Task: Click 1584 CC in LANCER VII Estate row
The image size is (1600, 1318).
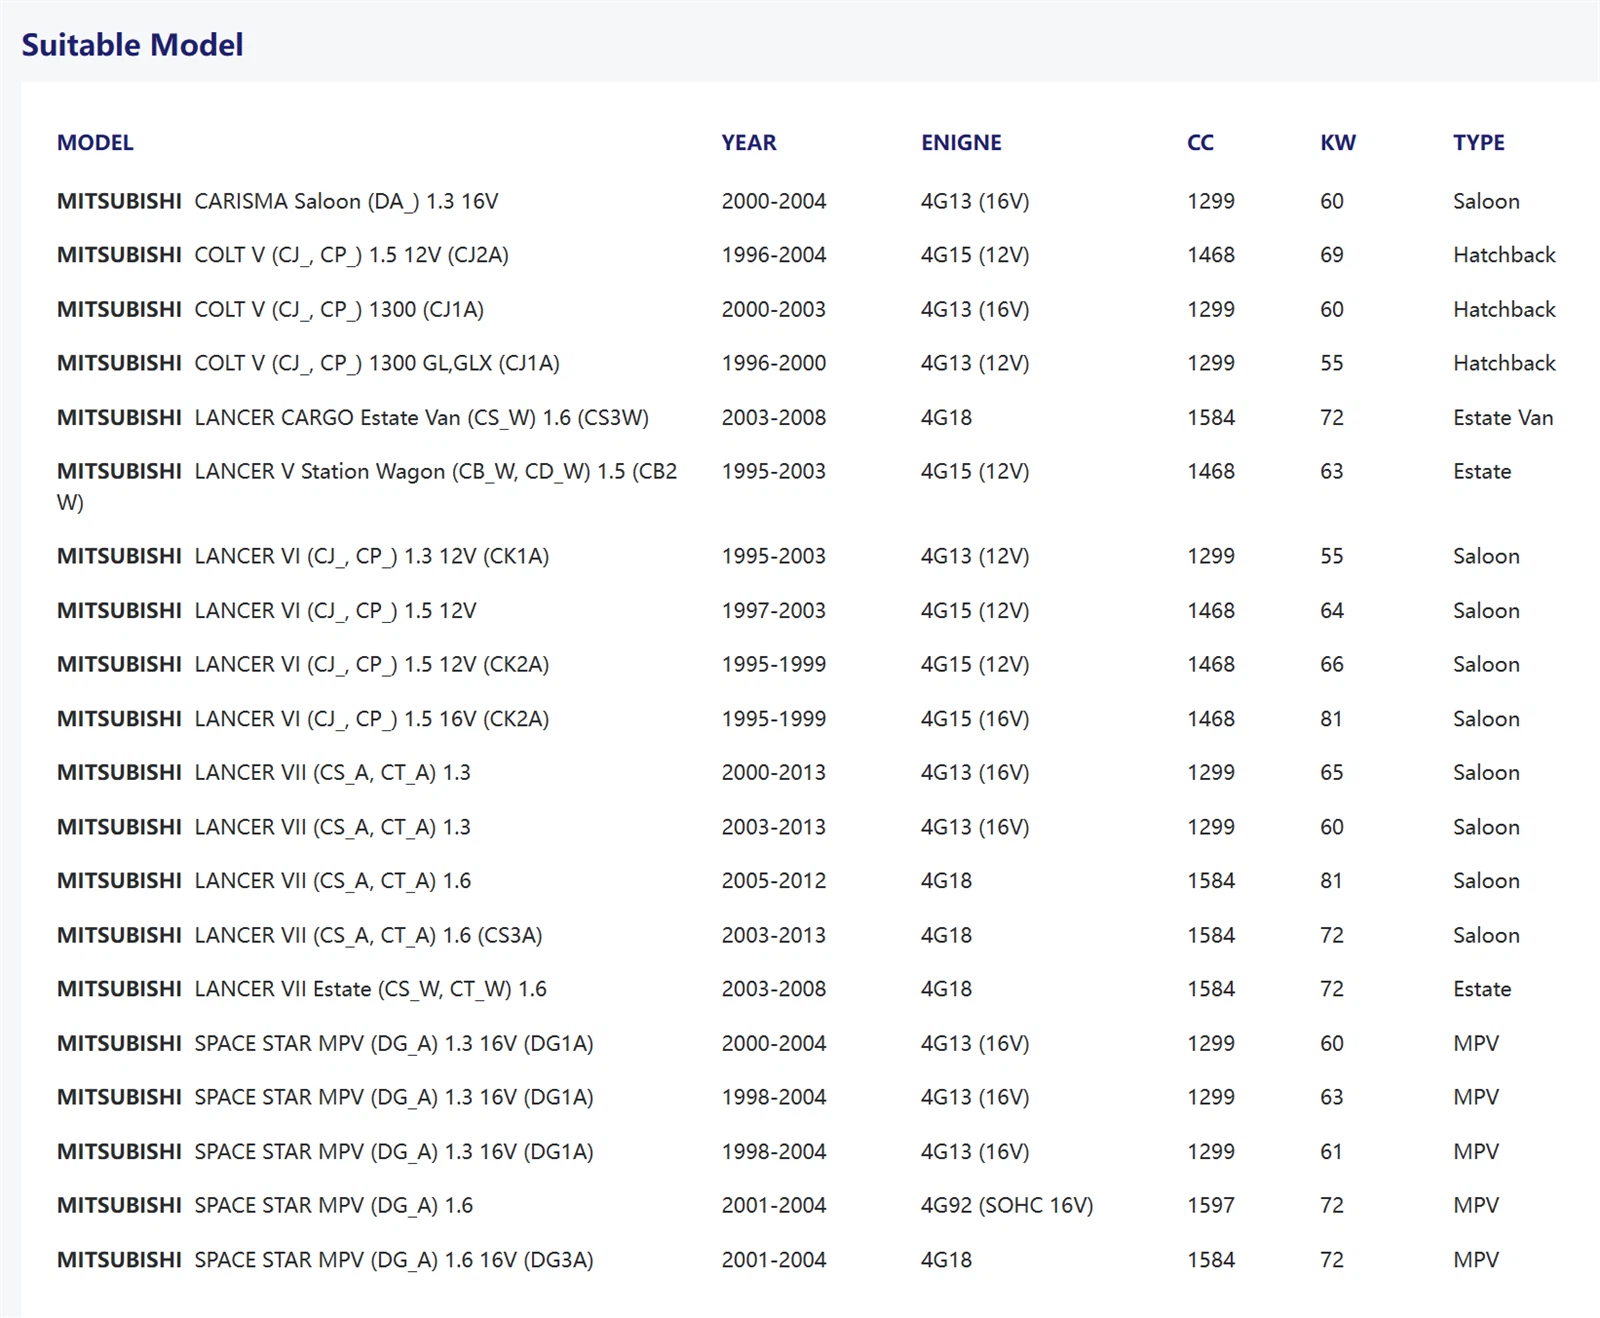Action: tap(1211, 989)
